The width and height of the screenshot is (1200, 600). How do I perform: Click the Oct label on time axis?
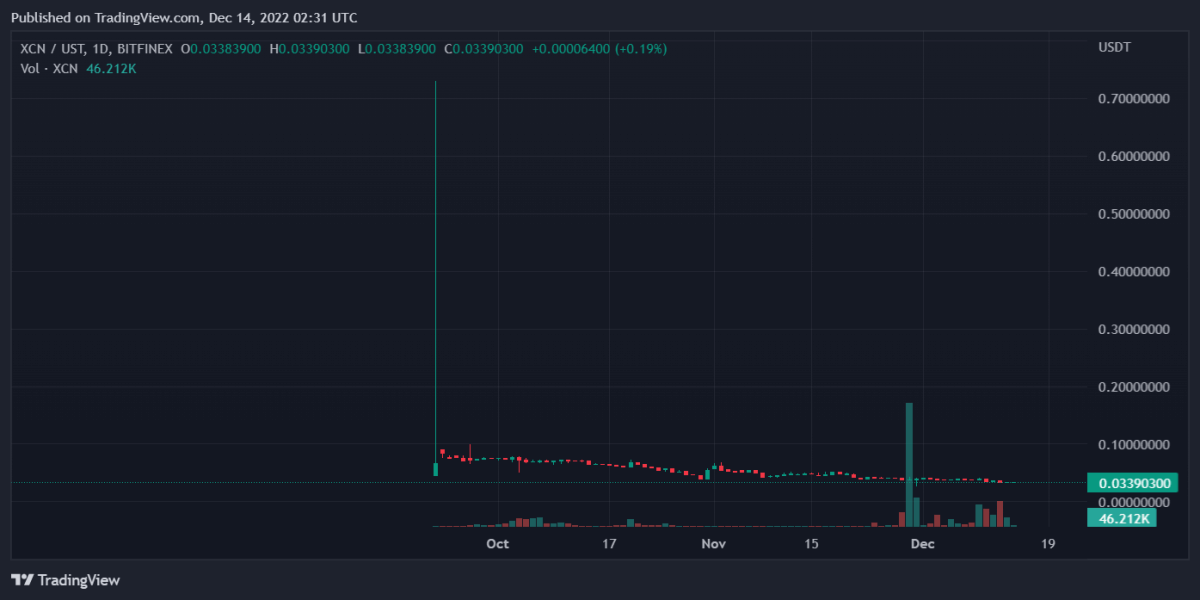click(497, 544)
